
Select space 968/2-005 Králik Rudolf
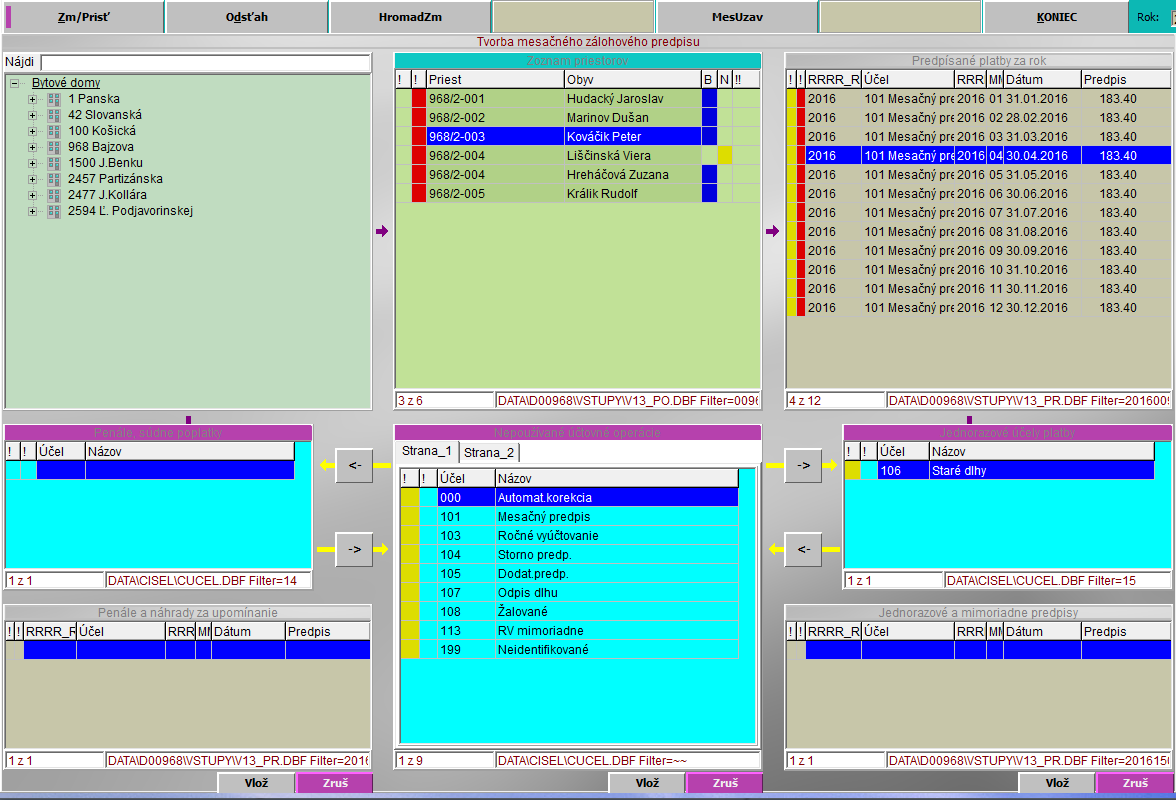578,193
